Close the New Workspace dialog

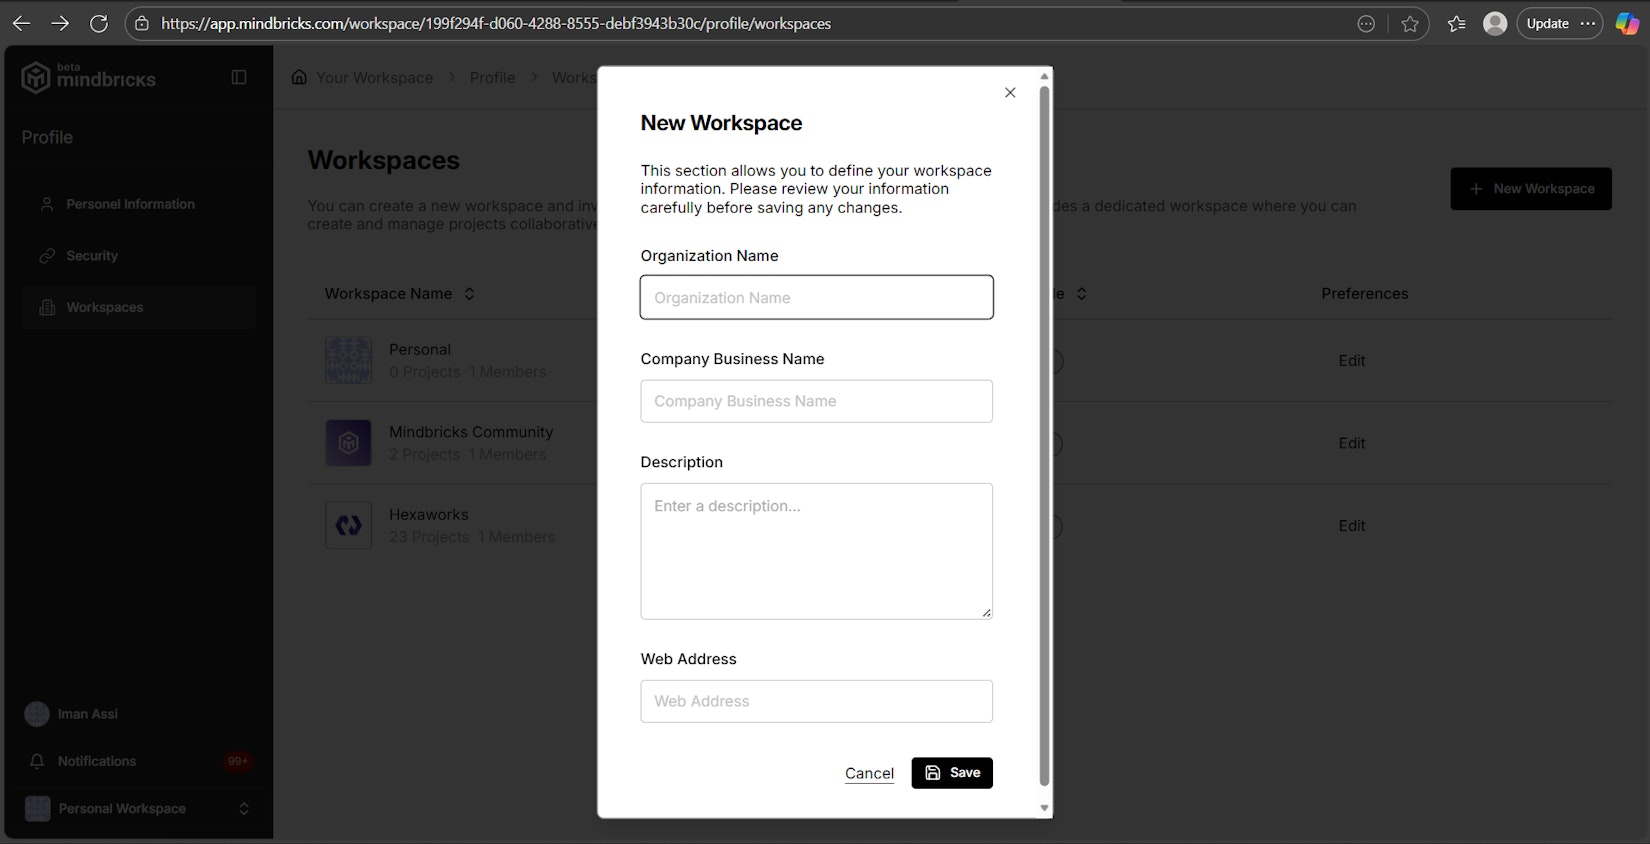(1010, 93)
